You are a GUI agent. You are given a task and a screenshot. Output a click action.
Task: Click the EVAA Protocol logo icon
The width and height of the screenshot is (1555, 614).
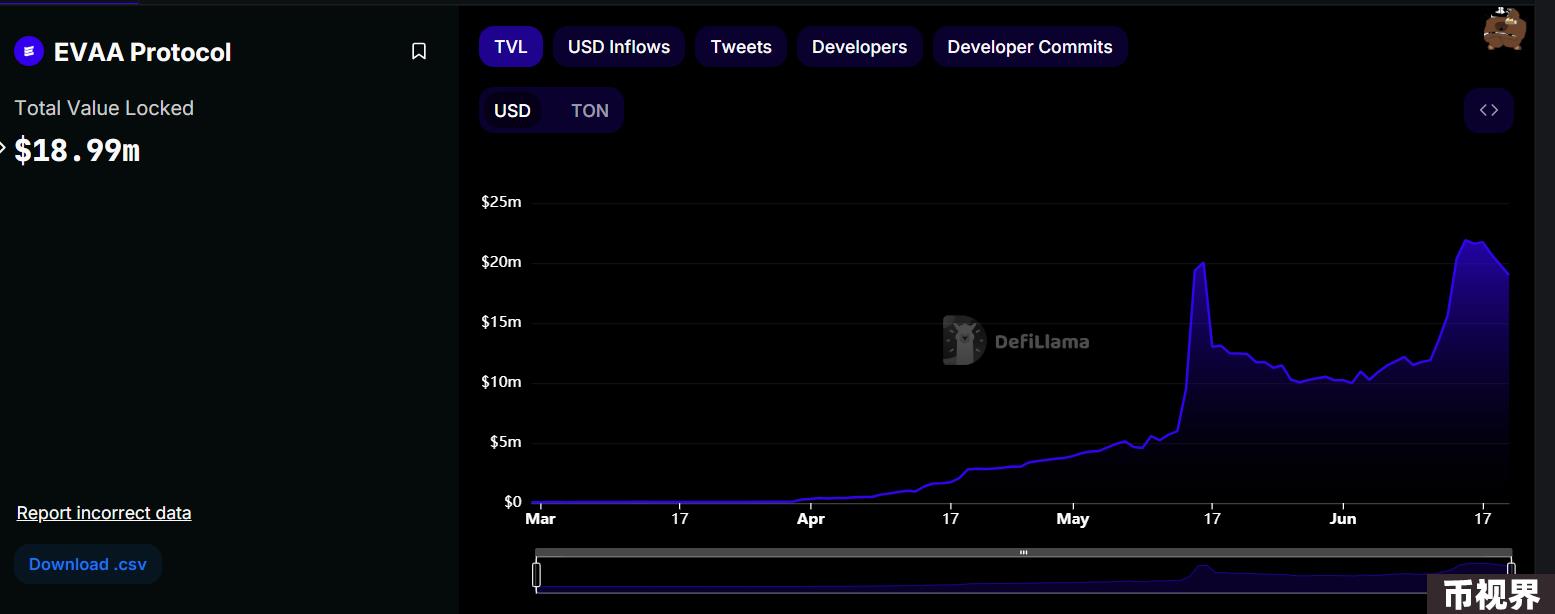click(29, 51)
